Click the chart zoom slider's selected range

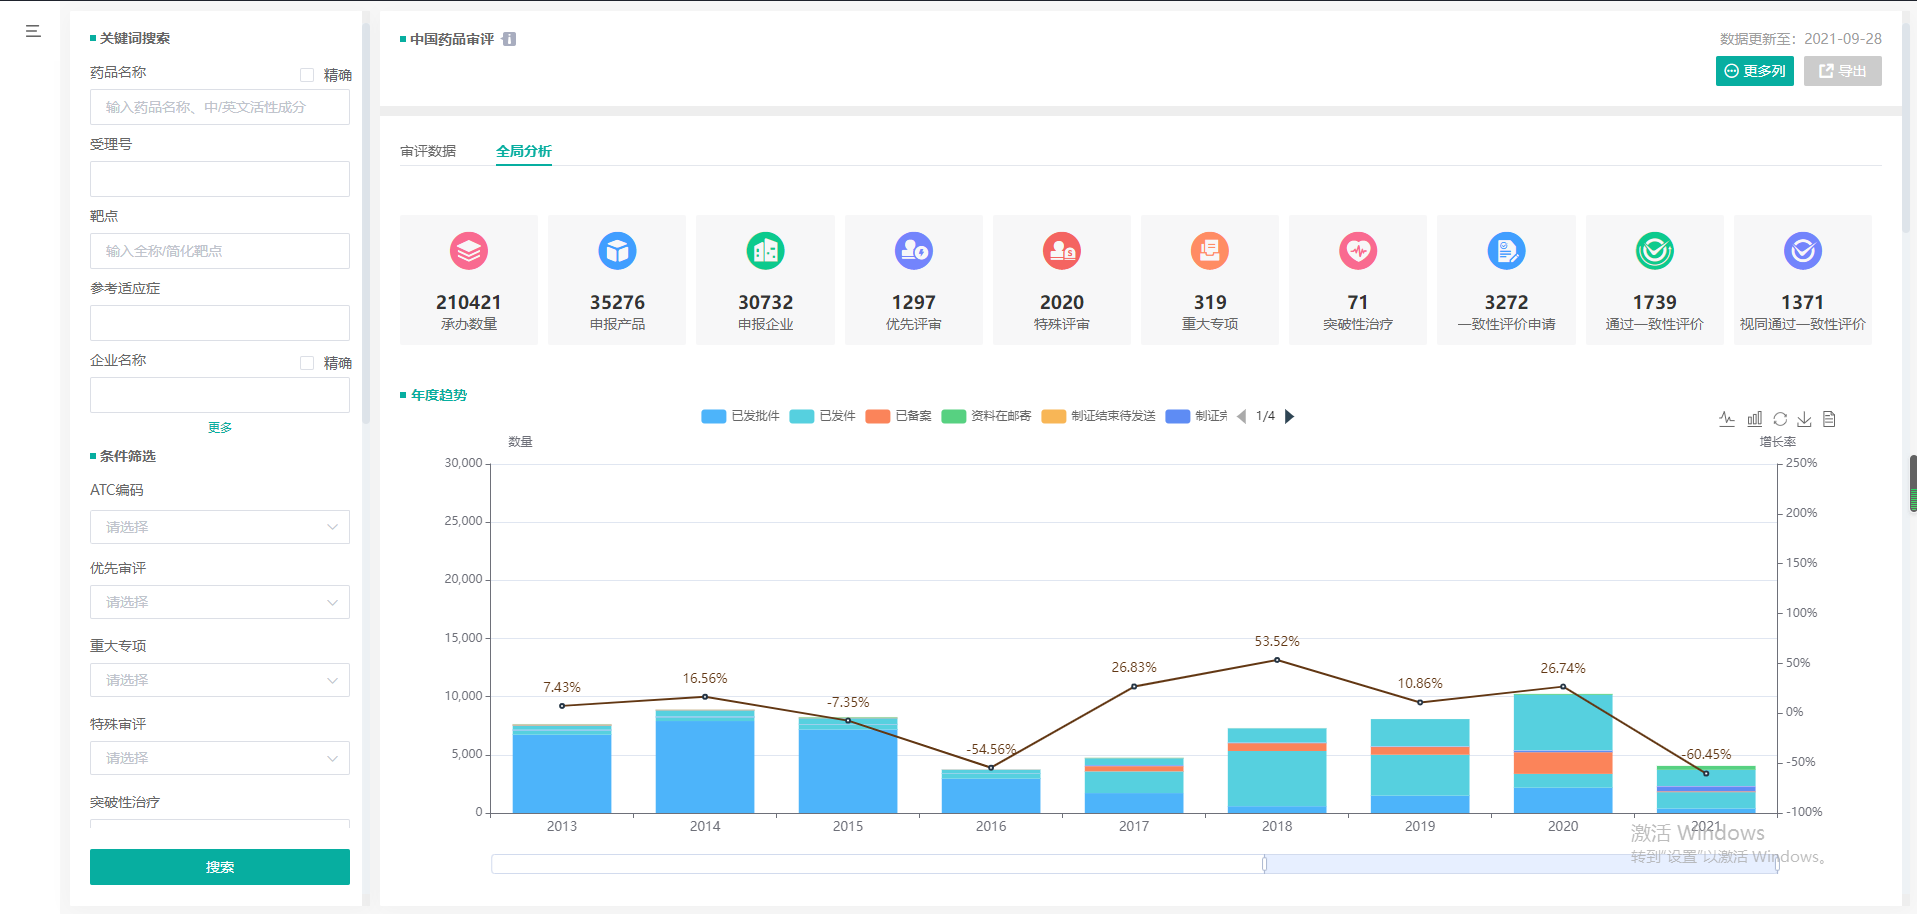1521,864
